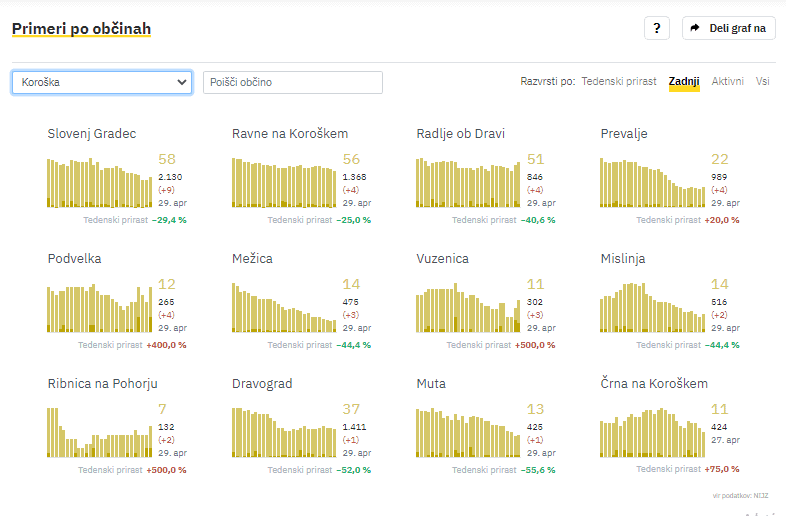Click the share arrow icon

[695, 28]
